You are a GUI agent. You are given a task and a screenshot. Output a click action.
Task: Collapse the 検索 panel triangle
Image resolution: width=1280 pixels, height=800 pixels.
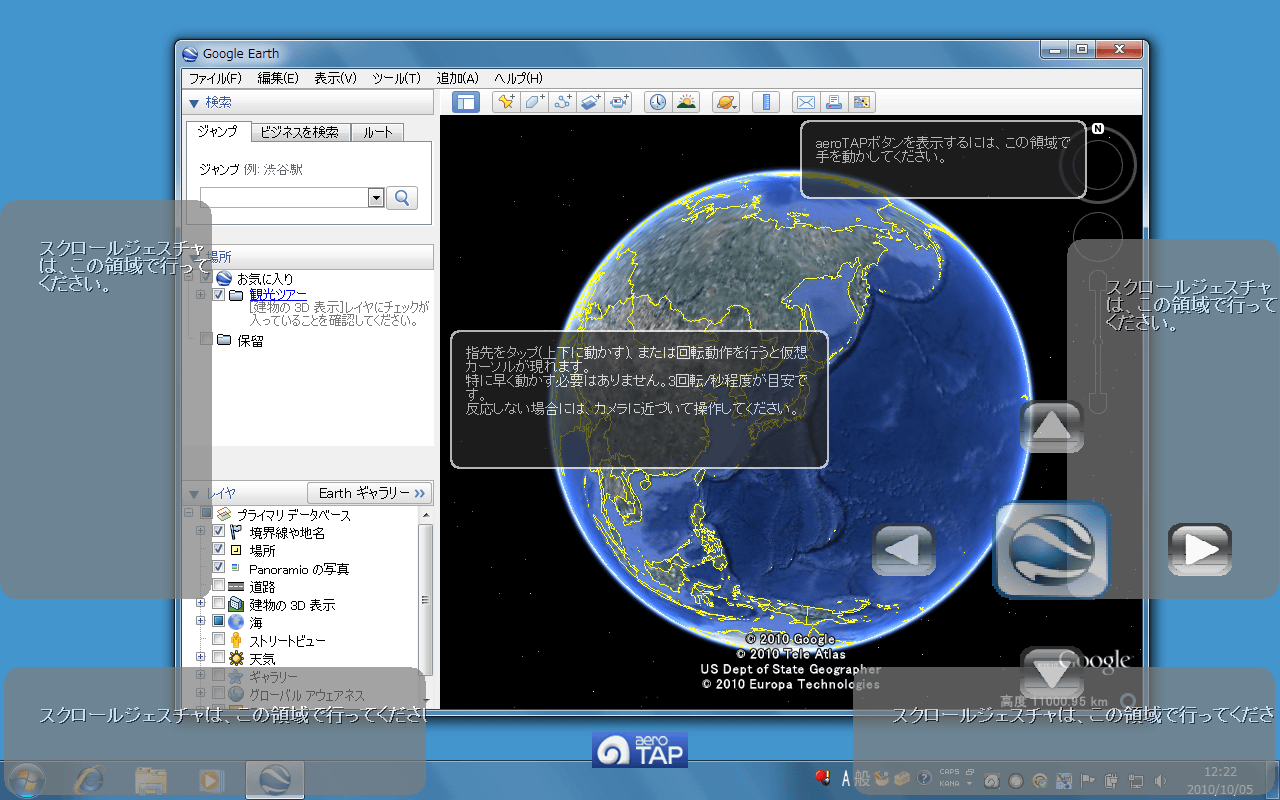194,102
